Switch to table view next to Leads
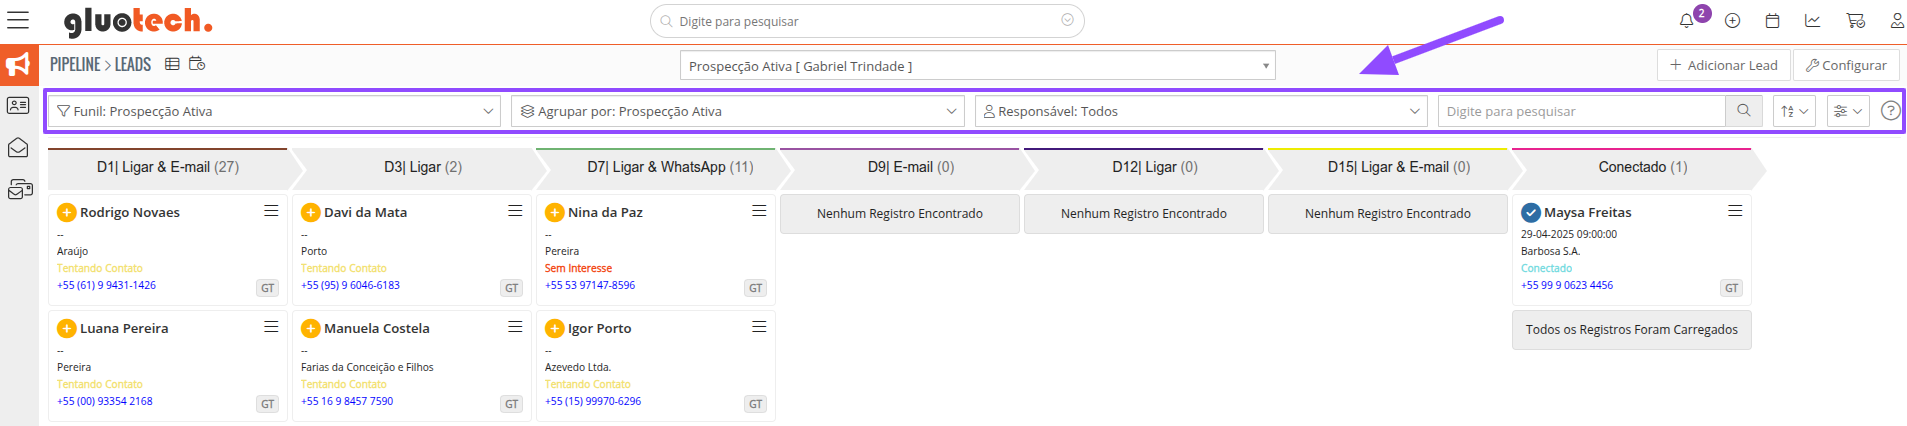This screenshot has height=426, width=1907. pos(172,64)
